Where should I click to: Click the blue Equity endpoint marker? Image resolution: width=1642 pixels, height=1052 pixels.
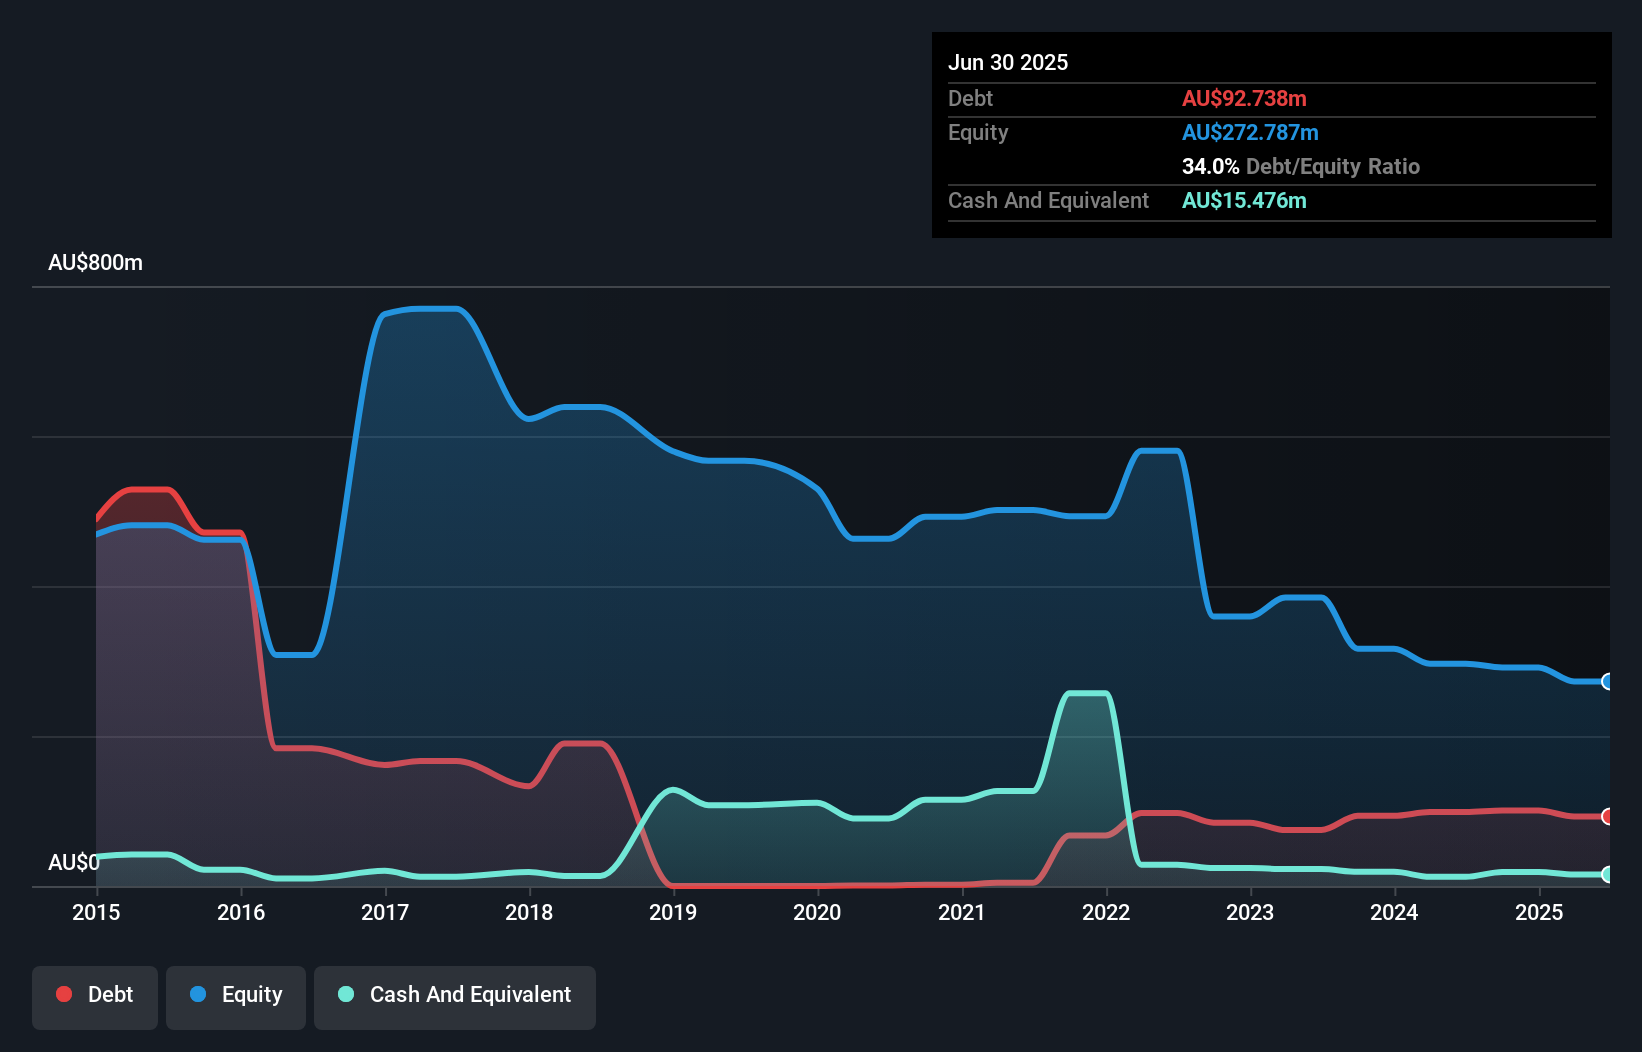(x=1608, y=681)
